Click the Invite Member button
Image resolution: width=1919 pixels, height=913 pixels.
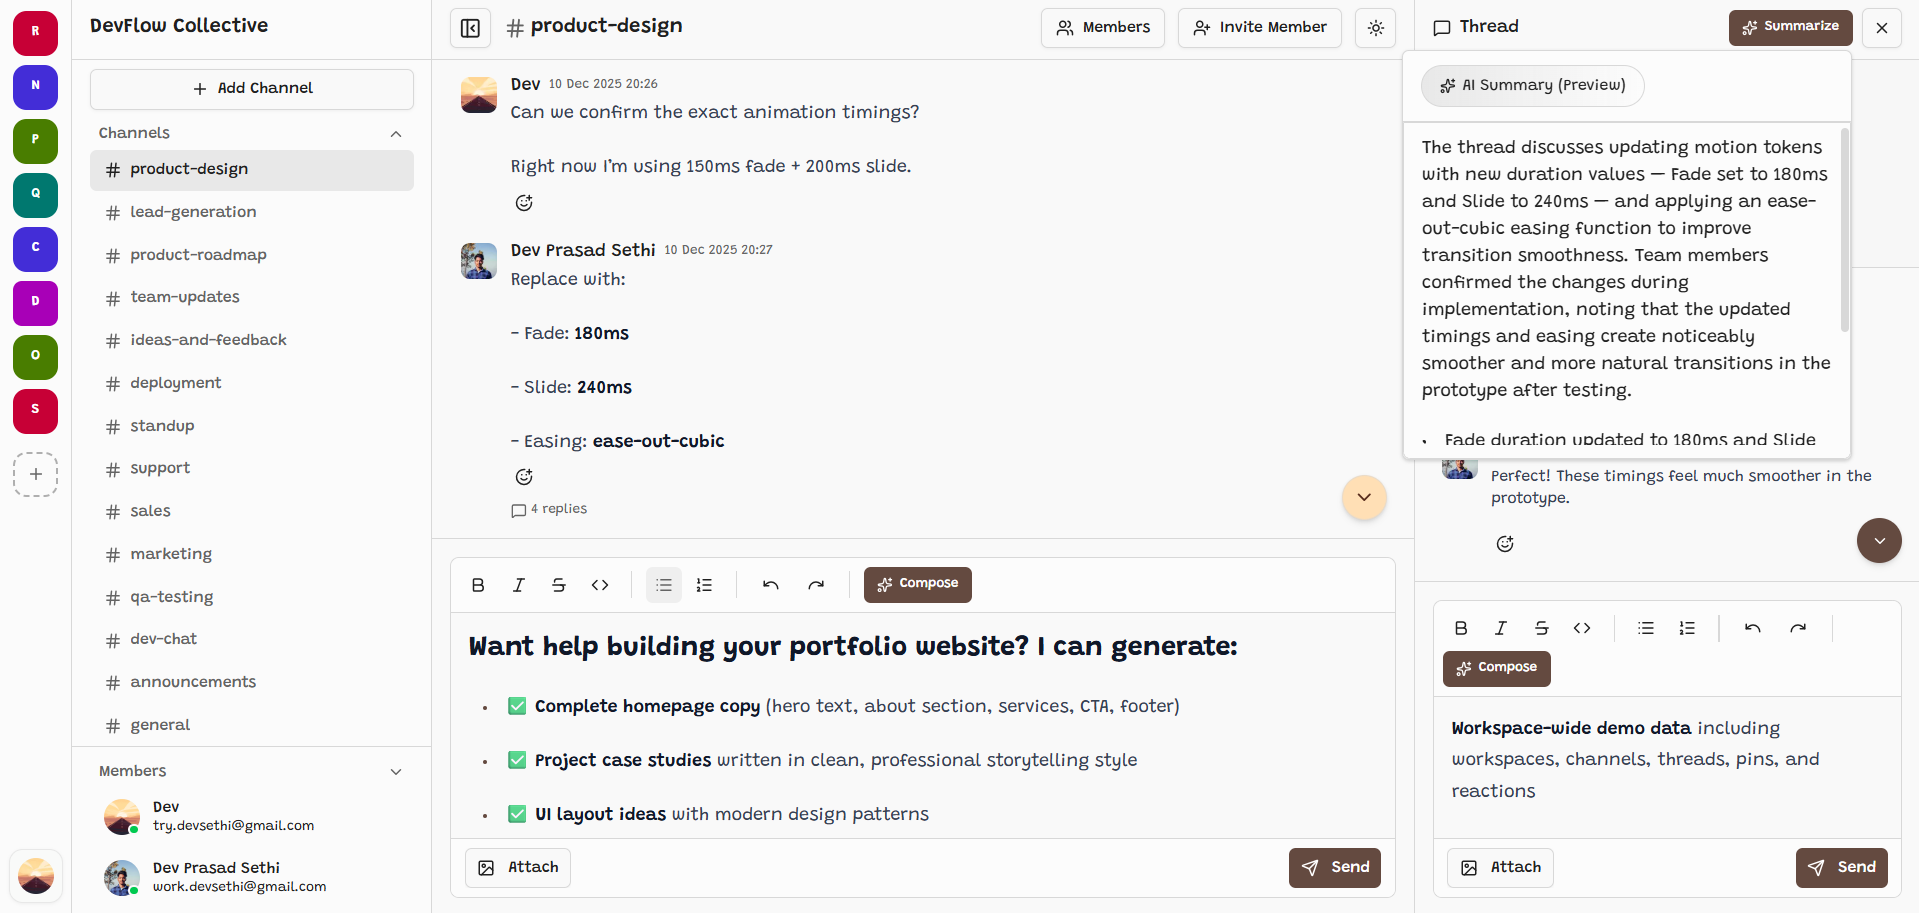[1259, 28]
